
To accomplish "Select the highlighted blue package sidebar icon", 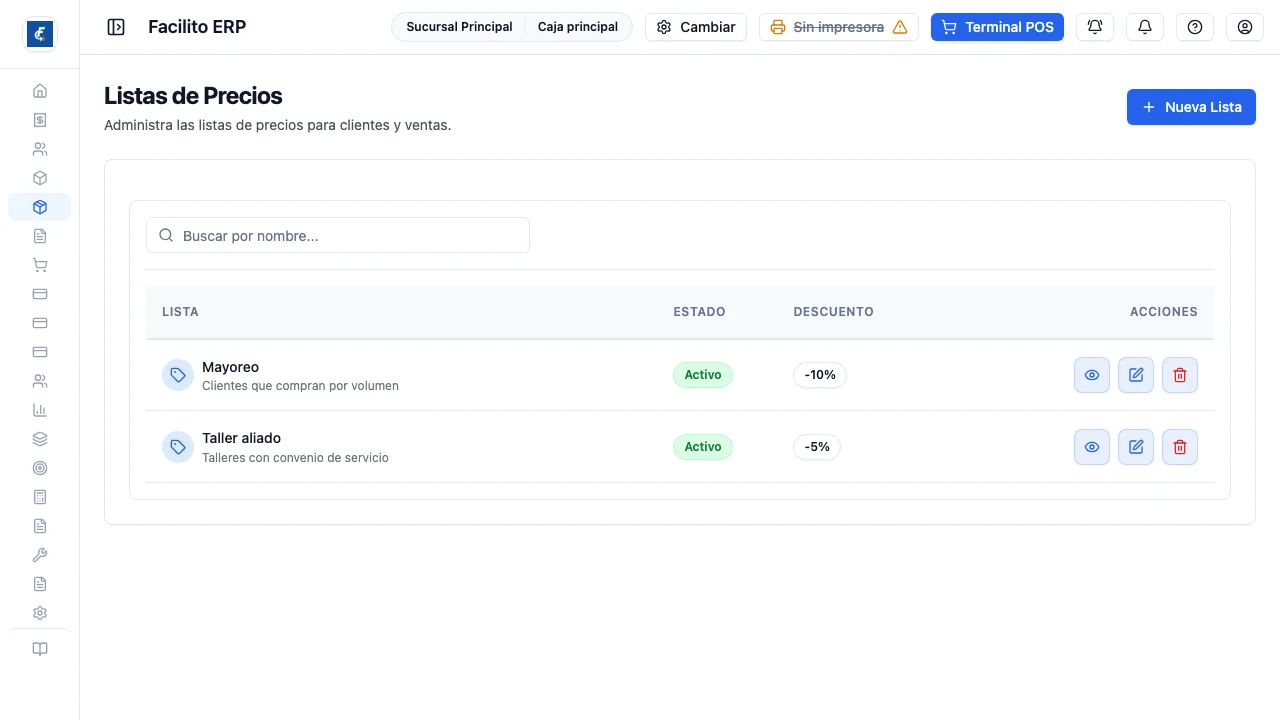I will pos(40,207).
